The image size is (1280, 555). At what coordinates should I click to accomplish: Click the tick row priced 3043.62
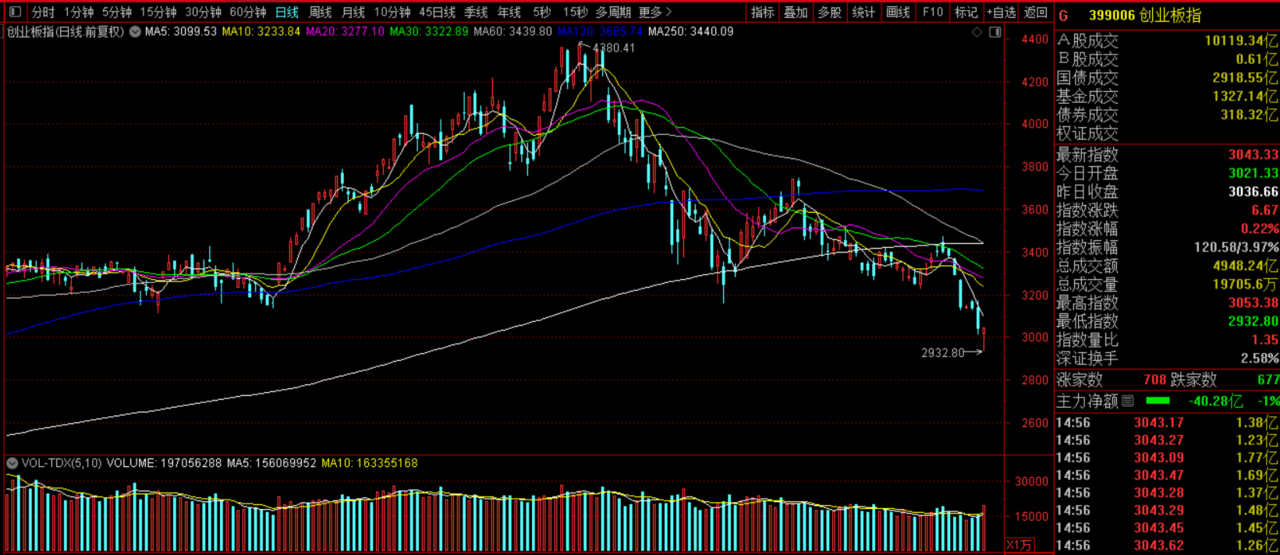tap(1167, 545)
